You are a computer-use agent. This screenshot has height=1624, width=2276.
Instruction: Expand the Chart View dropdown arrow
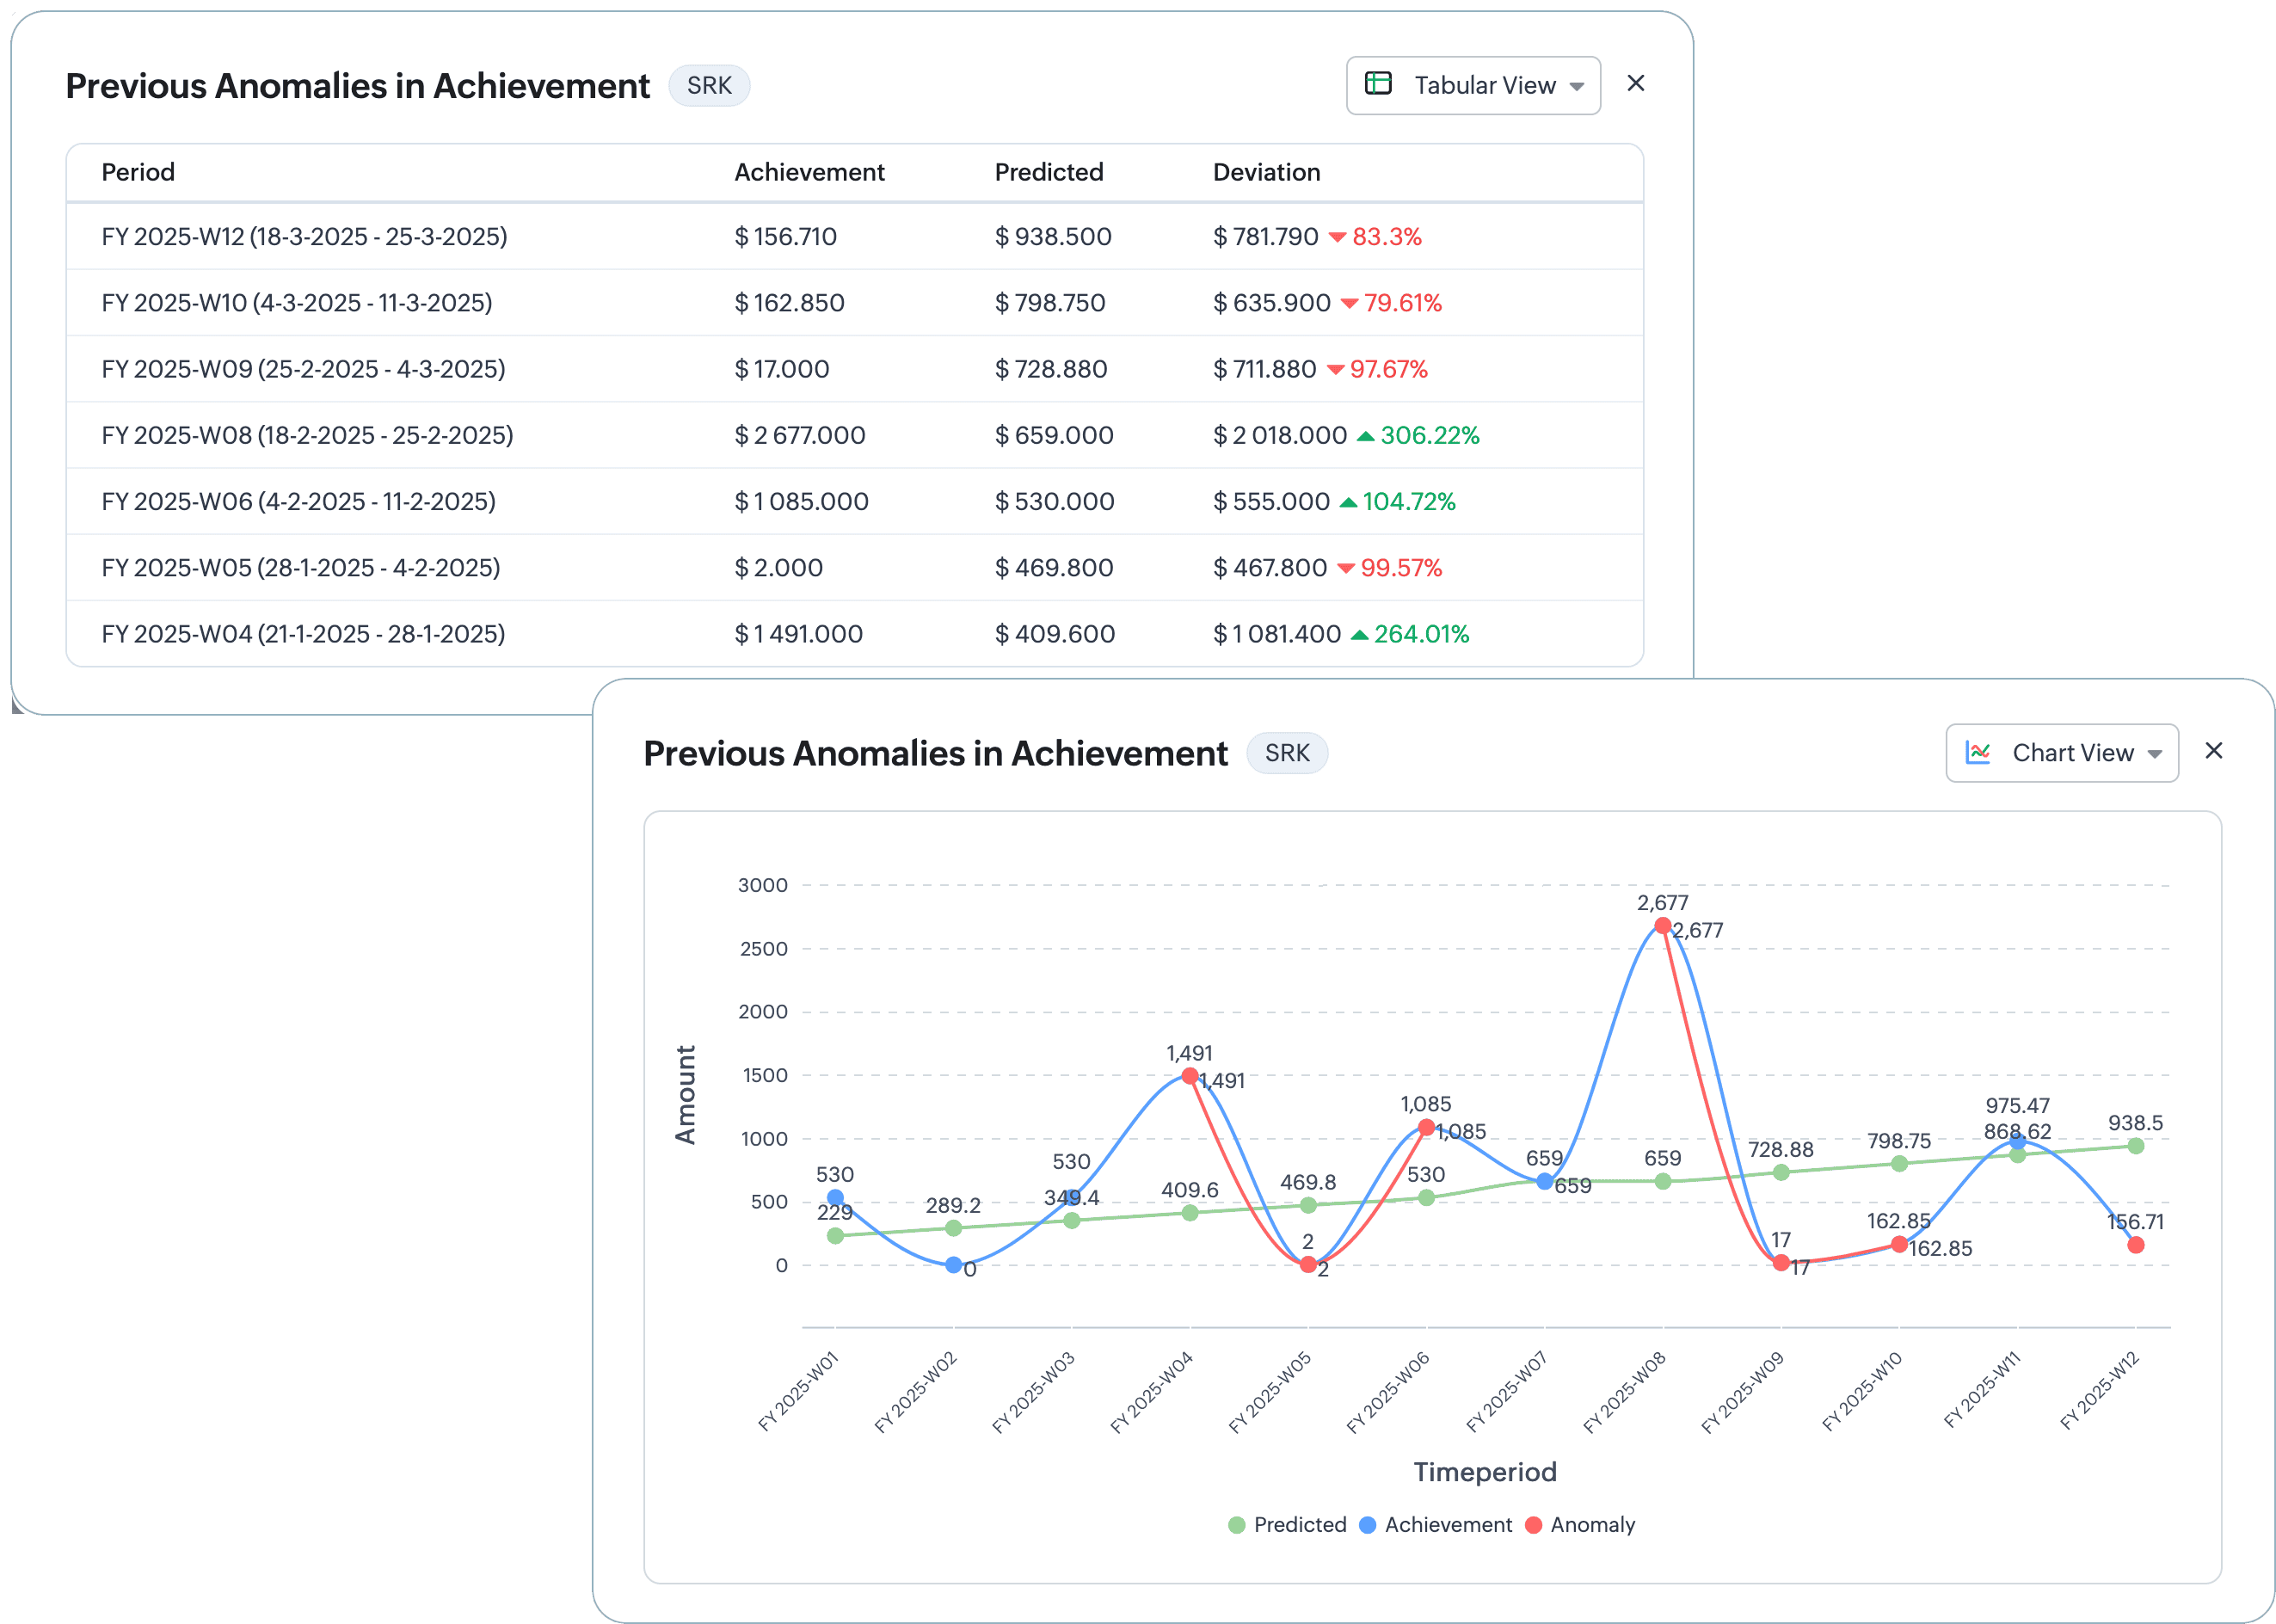(2154, 755)
